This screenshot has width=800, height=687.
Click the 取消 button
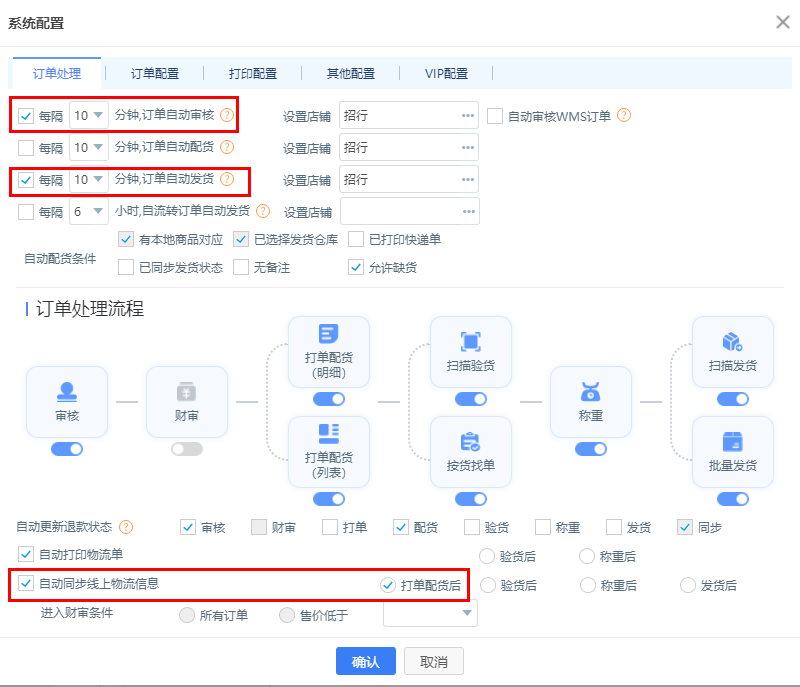[434, 661]
